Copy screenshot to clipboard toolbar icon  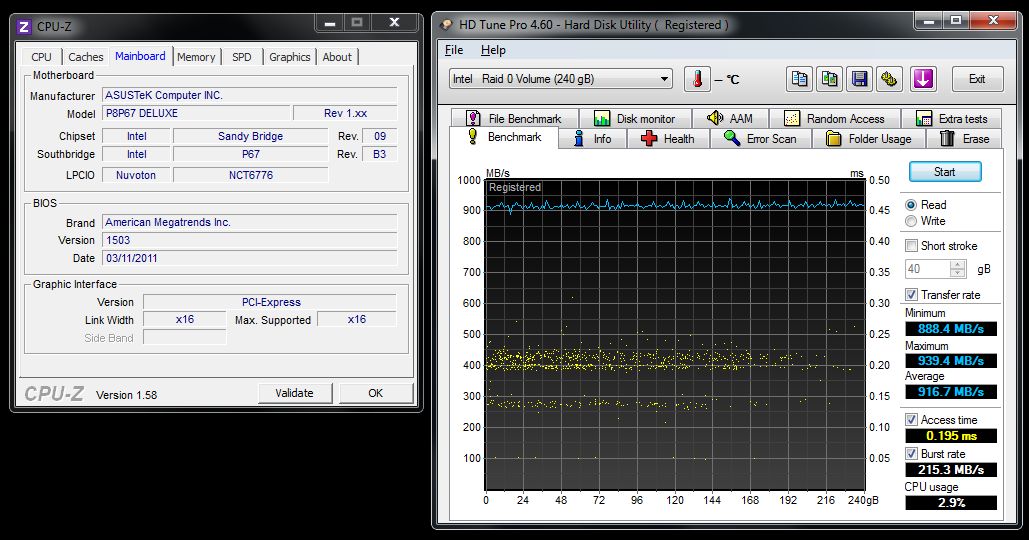pos(830,79)
